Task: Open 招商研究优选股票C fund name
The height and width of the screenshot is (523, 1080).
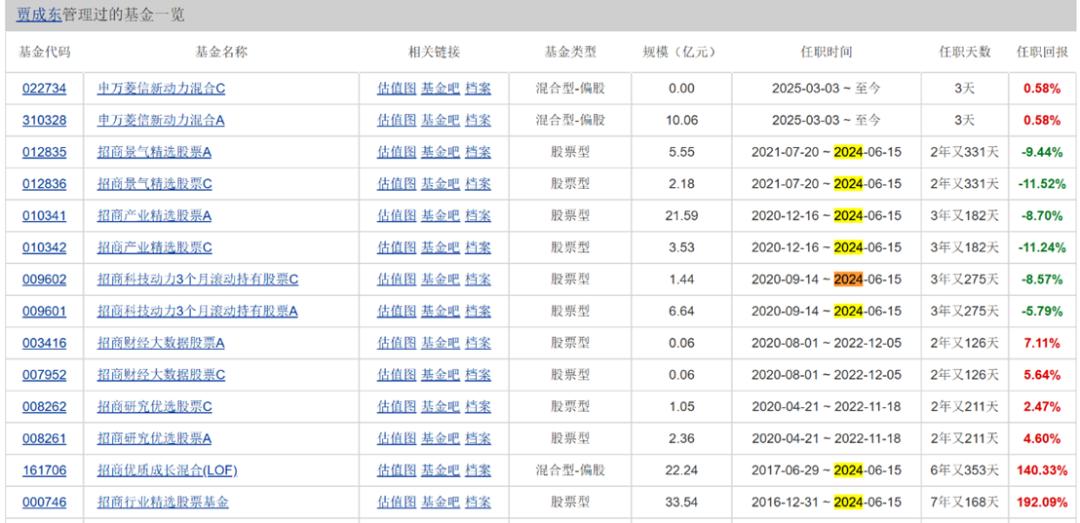Action: (154, 407)
